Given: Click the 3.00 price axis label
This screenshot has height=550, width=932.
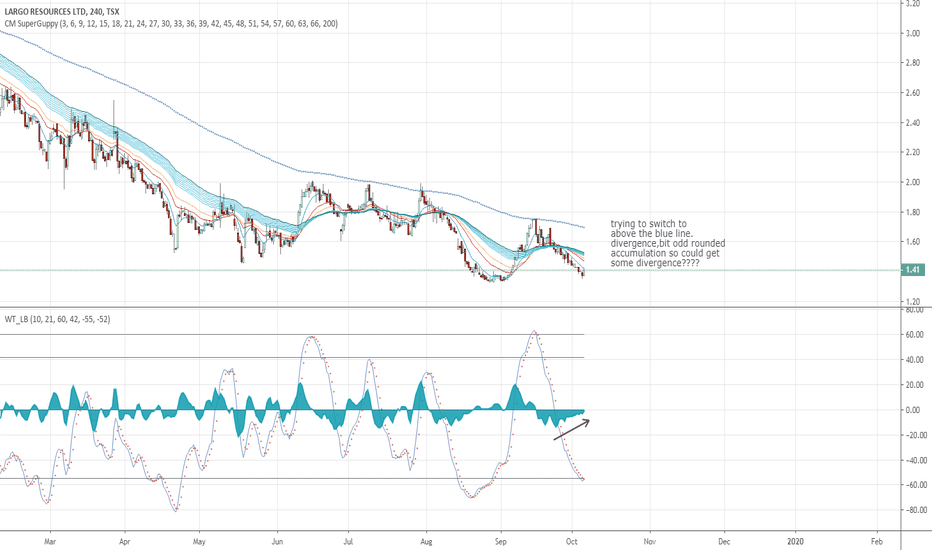Looking at the screenshot, I should click(913, 33).
